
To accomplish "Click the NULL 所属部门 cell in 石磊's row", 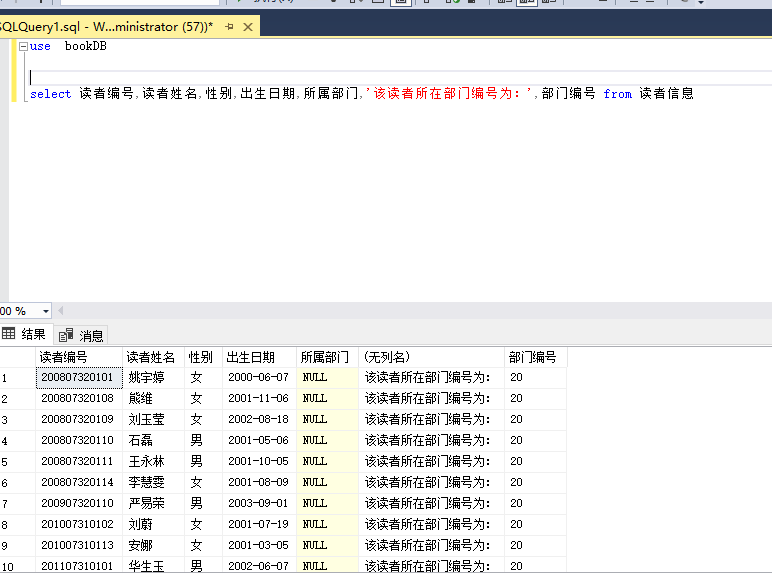I will pos(327,441).
